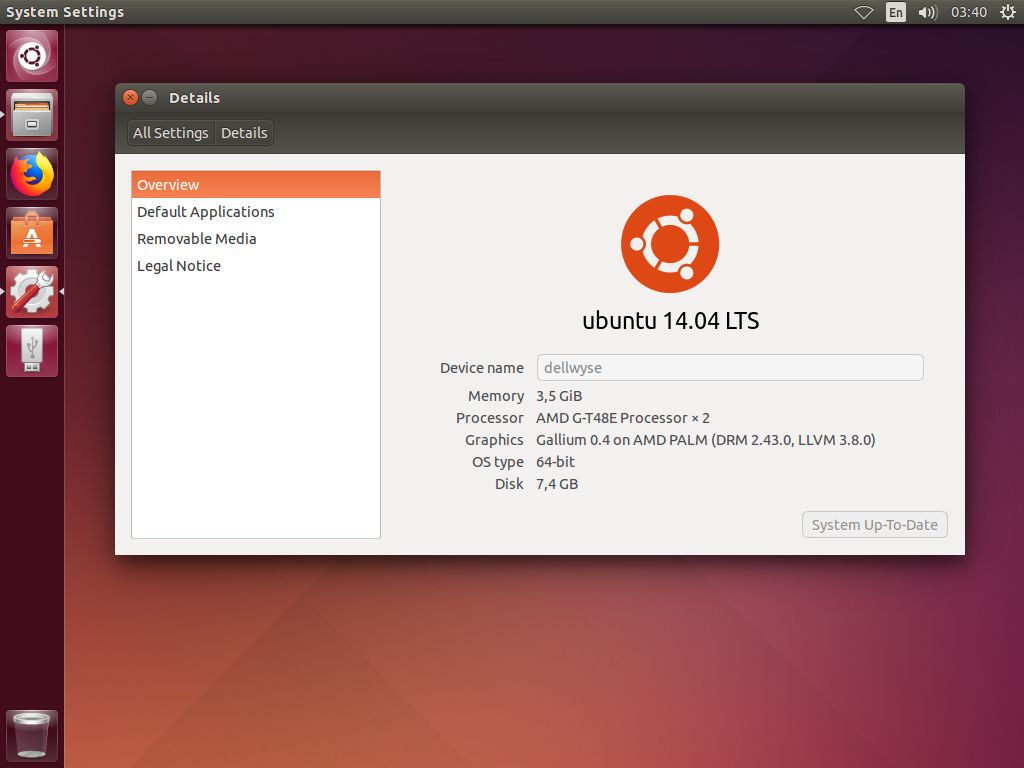The height and width of the screenshot is (768, 1024).
Task: Click the System Up-To-Date button
Action: [x=874, y=524]
